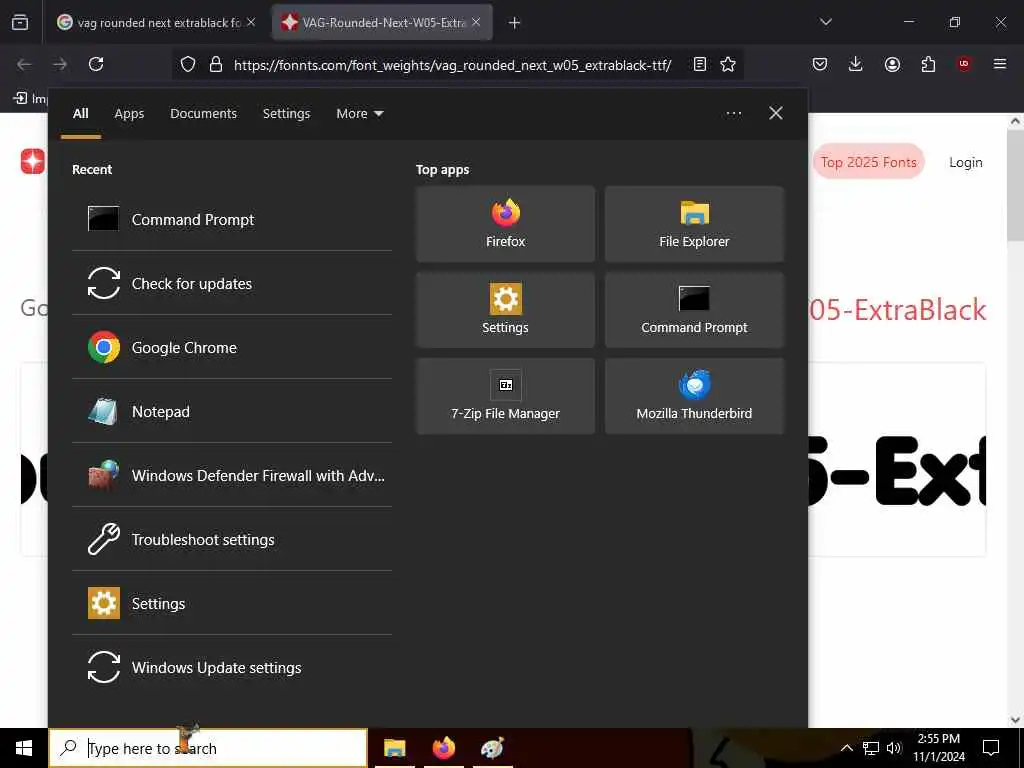Launch Google Chrome from Recent list
The image size is (1024, 768).
click(x=232, y=347)
